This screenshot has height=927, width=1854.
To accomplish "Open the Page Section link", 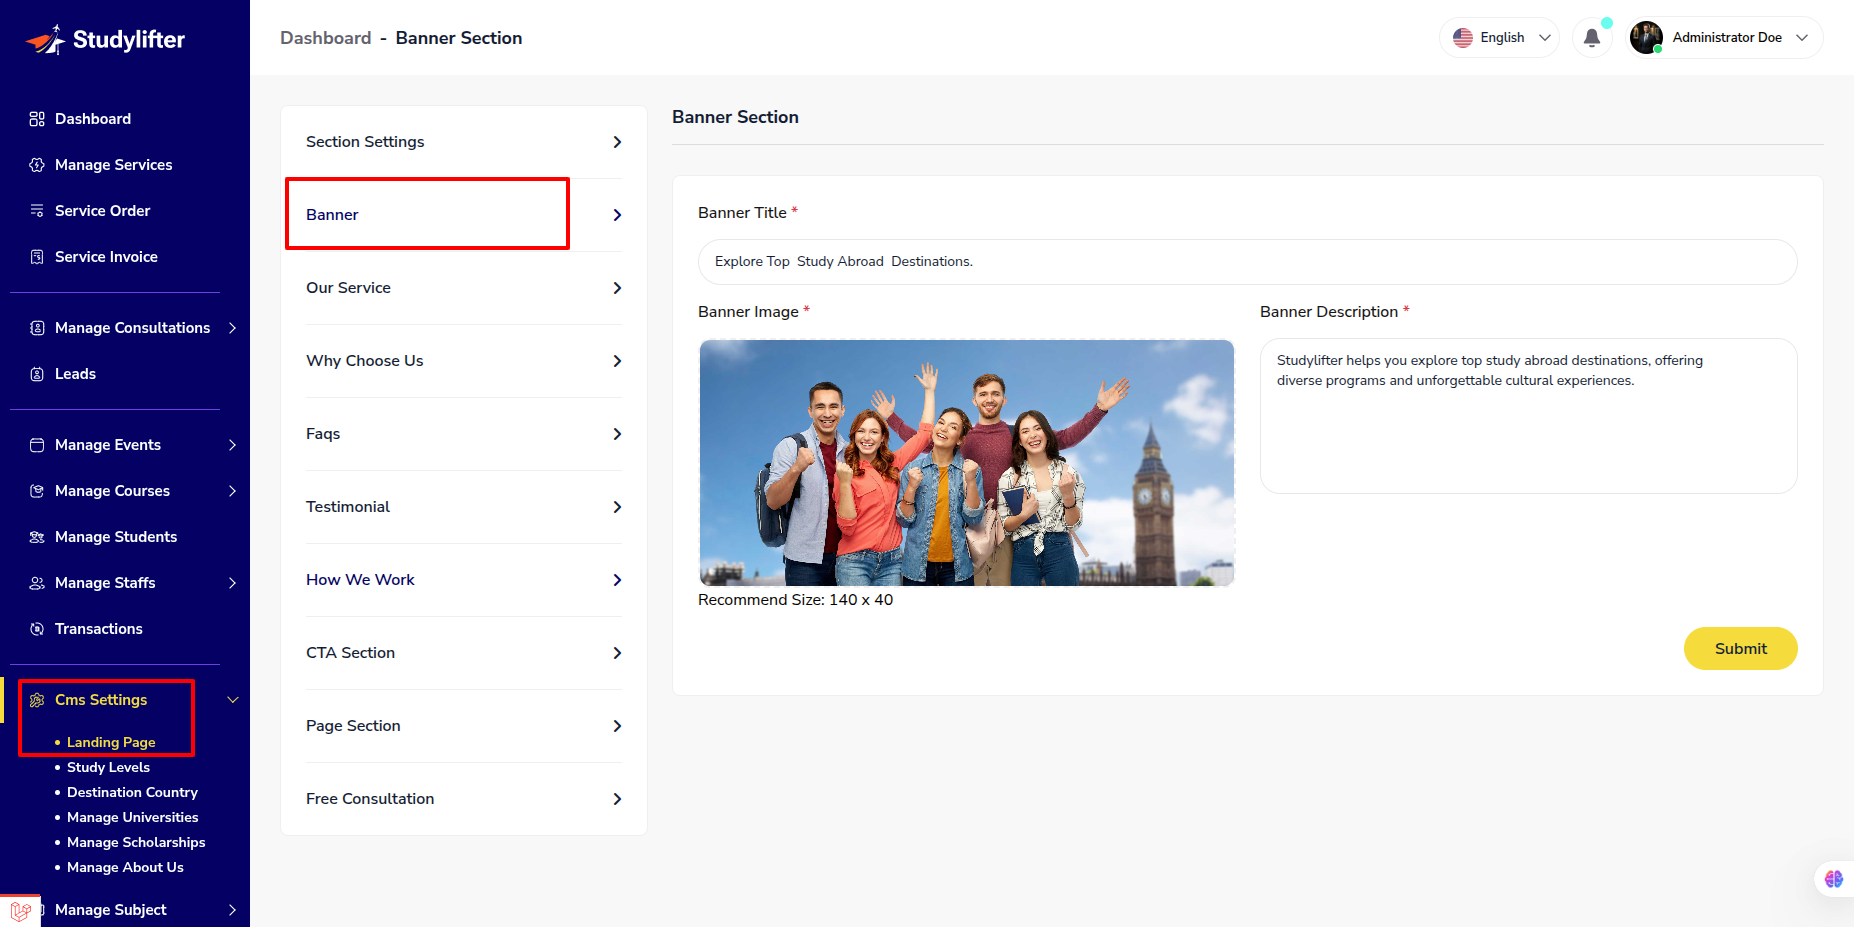I will pyautogui.click(x=464, y=726).
